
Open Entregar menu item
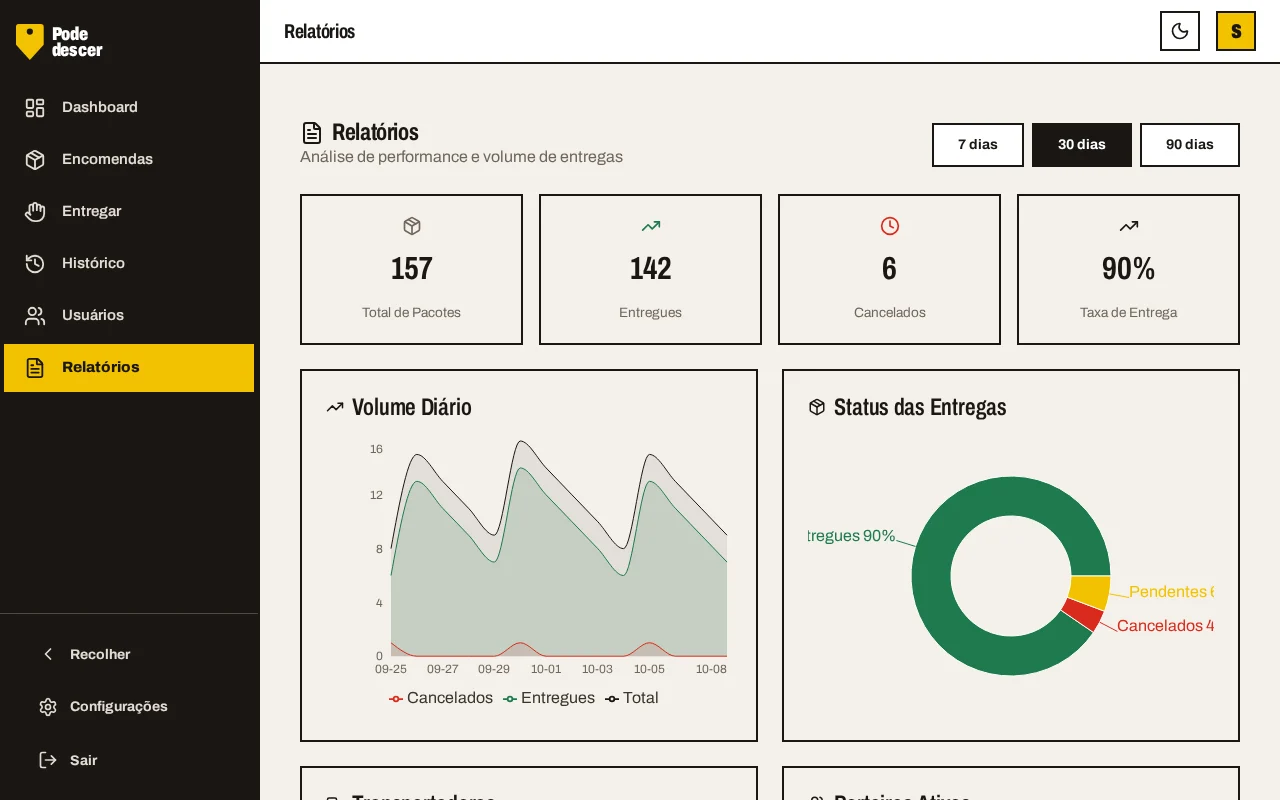coord(129,212)
